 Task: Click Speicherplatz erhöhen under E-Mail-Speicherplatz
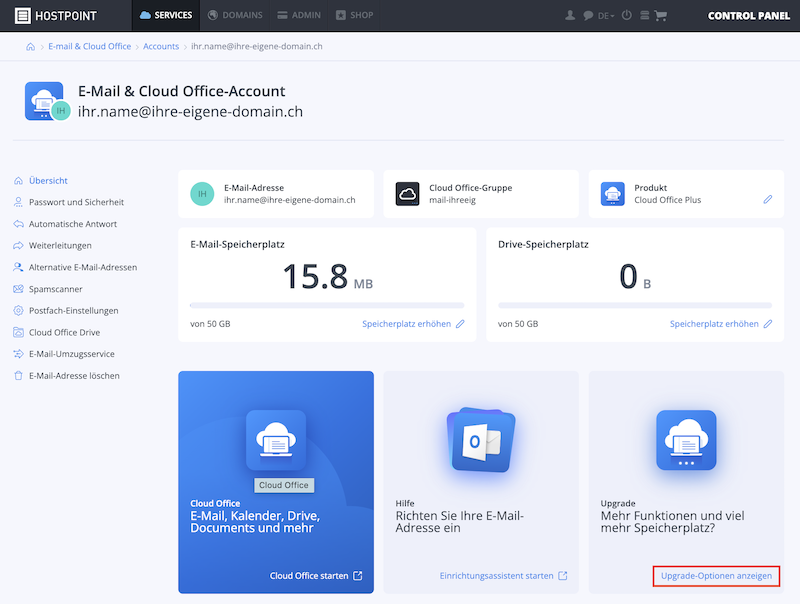pos(413,324)
